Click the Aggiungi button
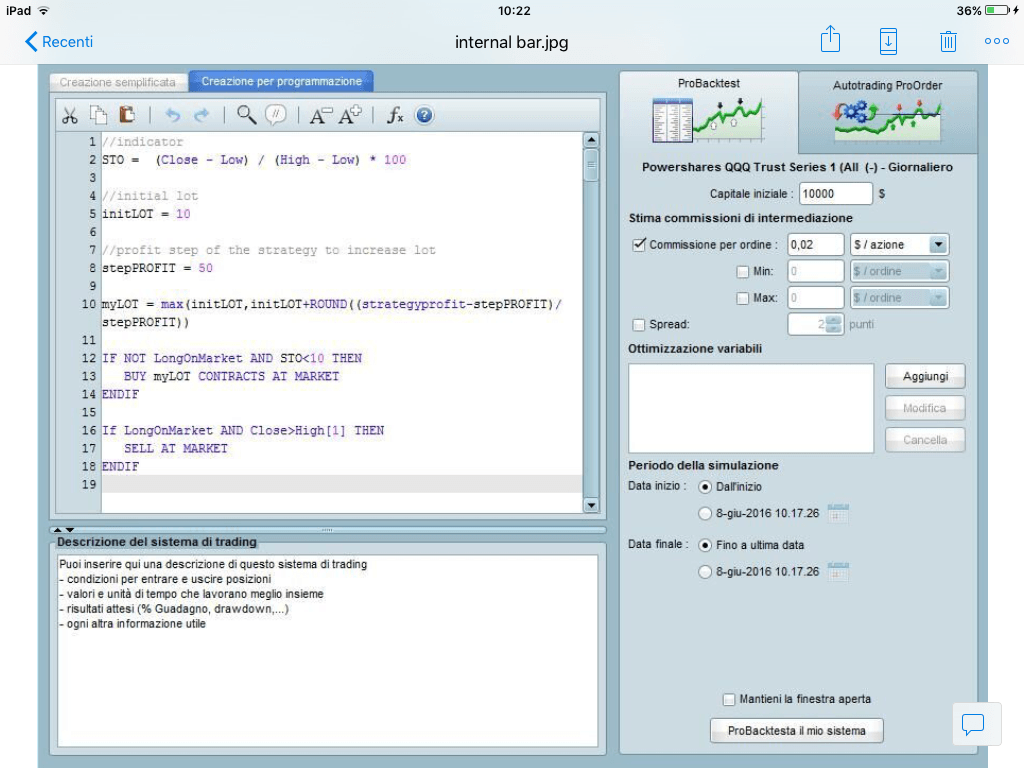This screenshot has width=1024, height=768. pyautogui.click(x=925, y=376)
